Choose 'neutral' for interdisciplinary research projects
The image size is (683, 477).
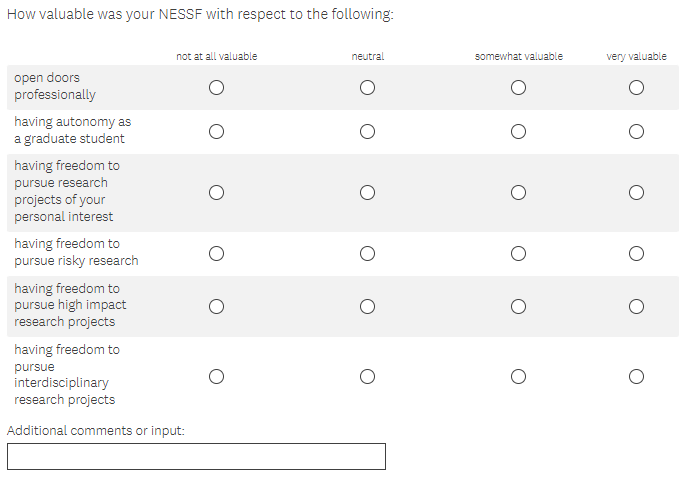click(x=367, y=376)
